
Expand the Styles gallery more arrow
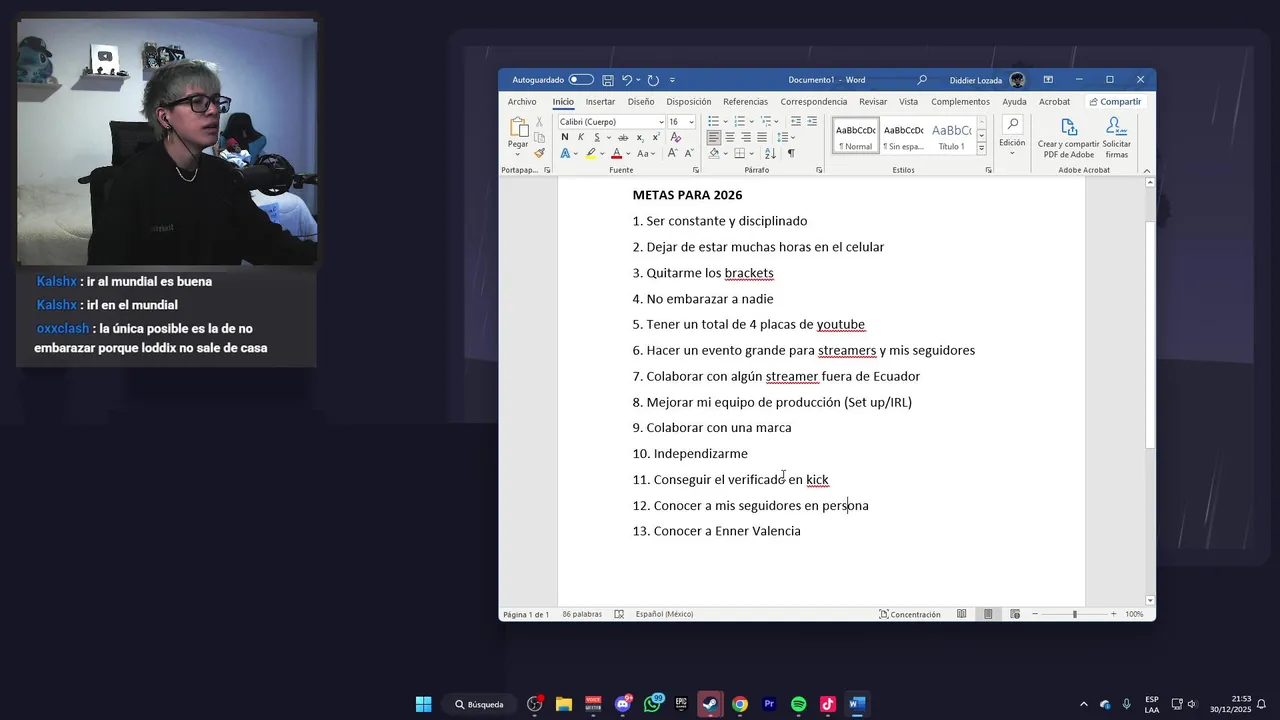point(981,148)
